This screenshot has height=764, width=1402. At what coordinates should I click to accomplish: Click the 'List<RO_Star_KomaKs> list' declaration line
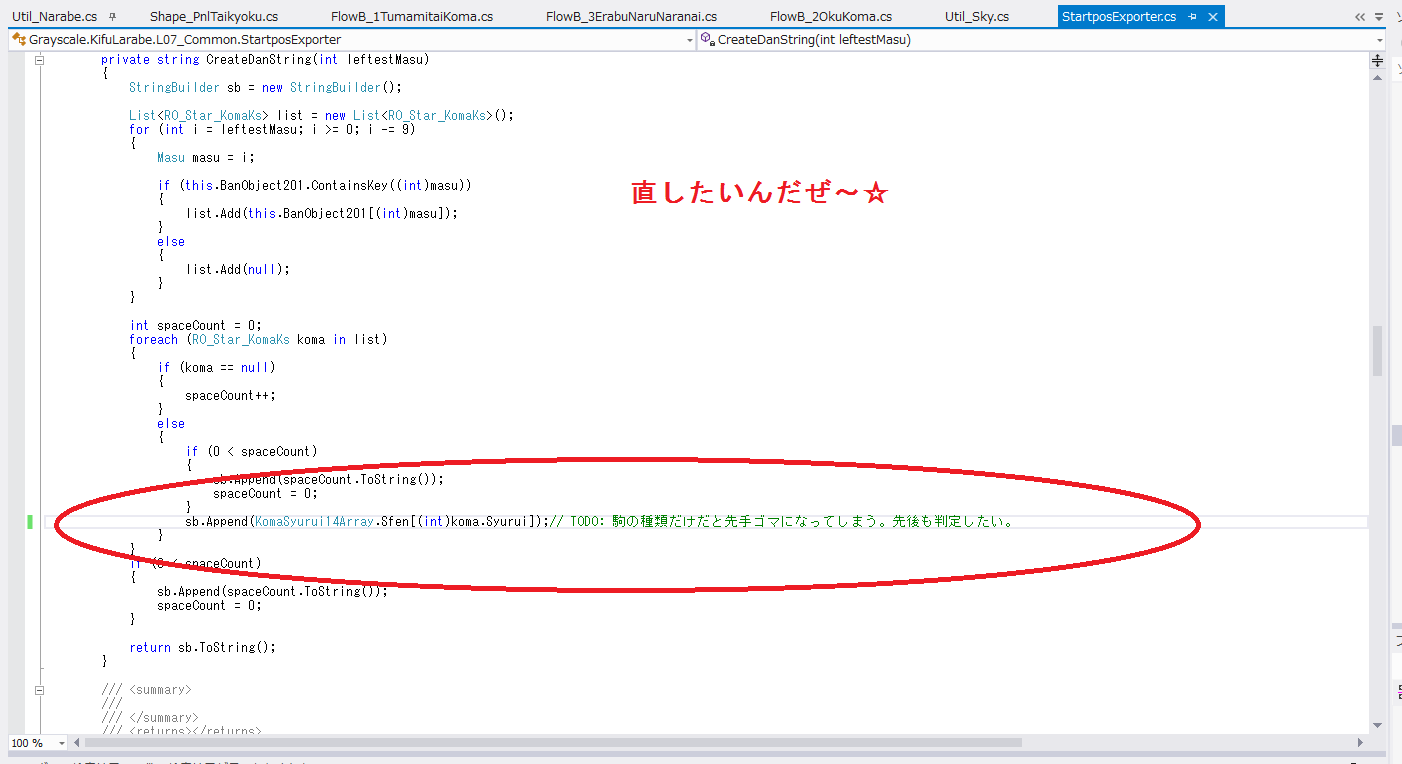tap(321, 116)
